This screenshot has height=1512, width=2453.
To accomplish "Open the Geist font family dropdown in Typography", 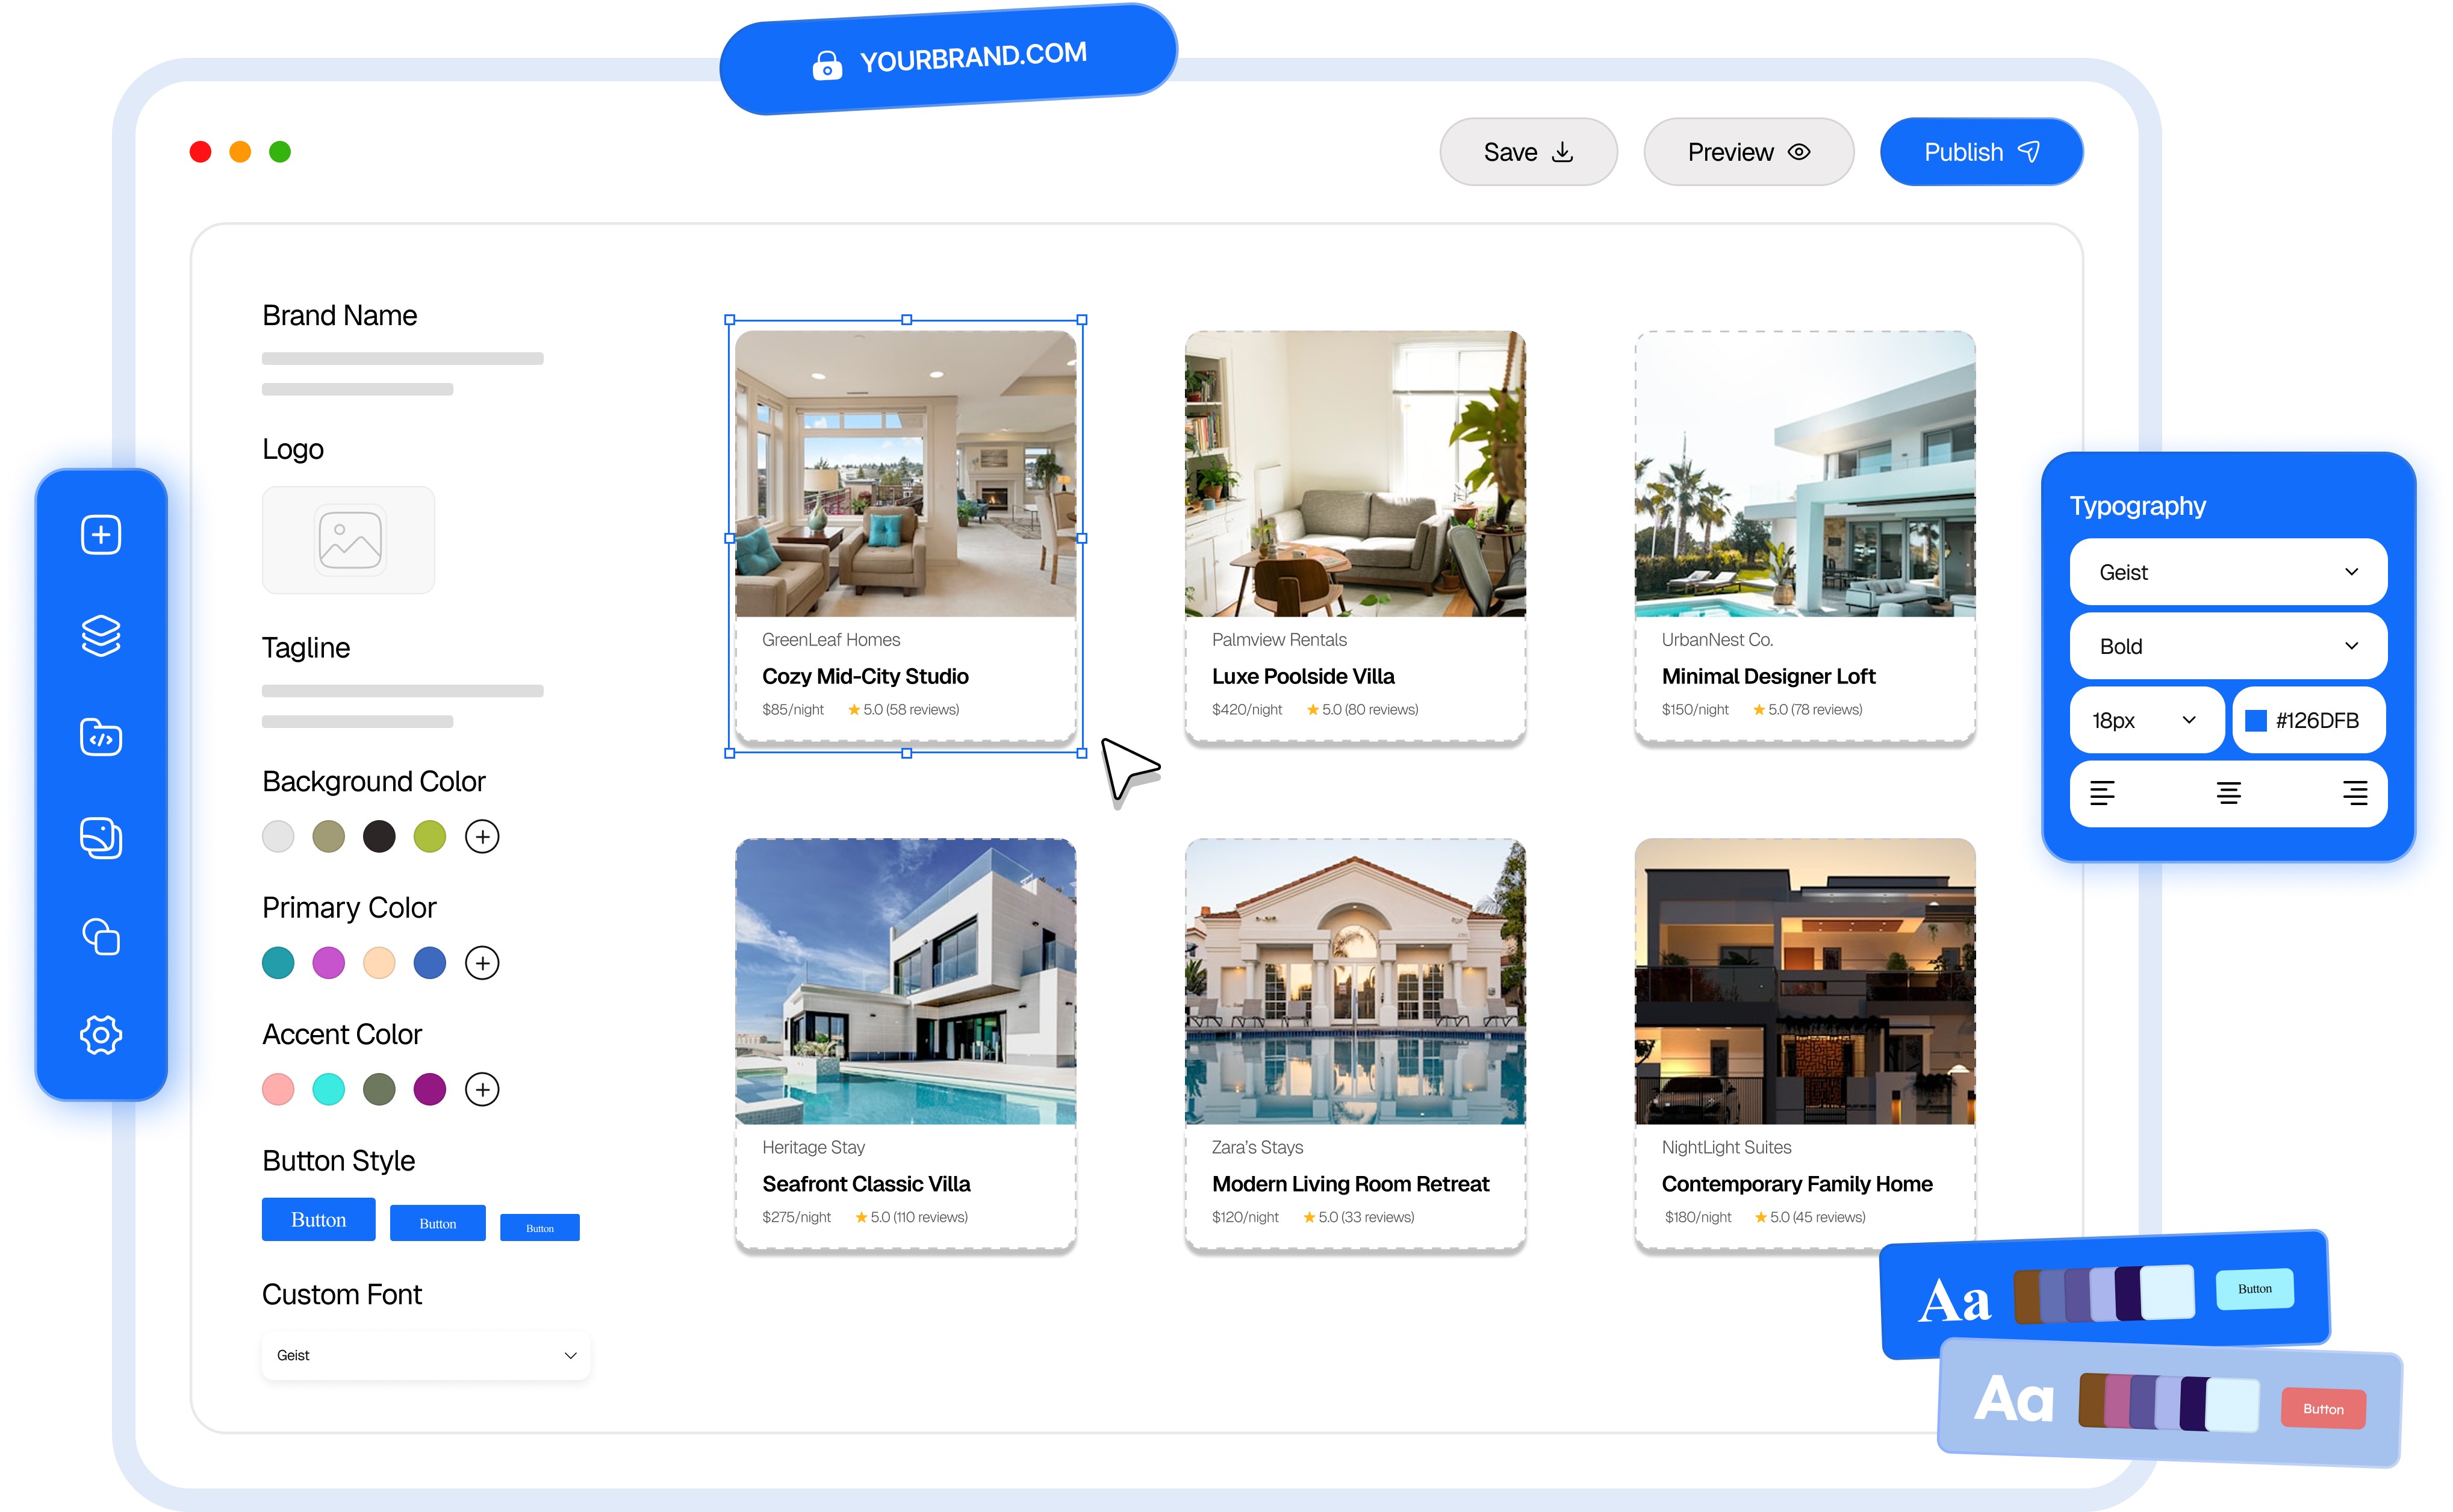I will [2228, 571].
